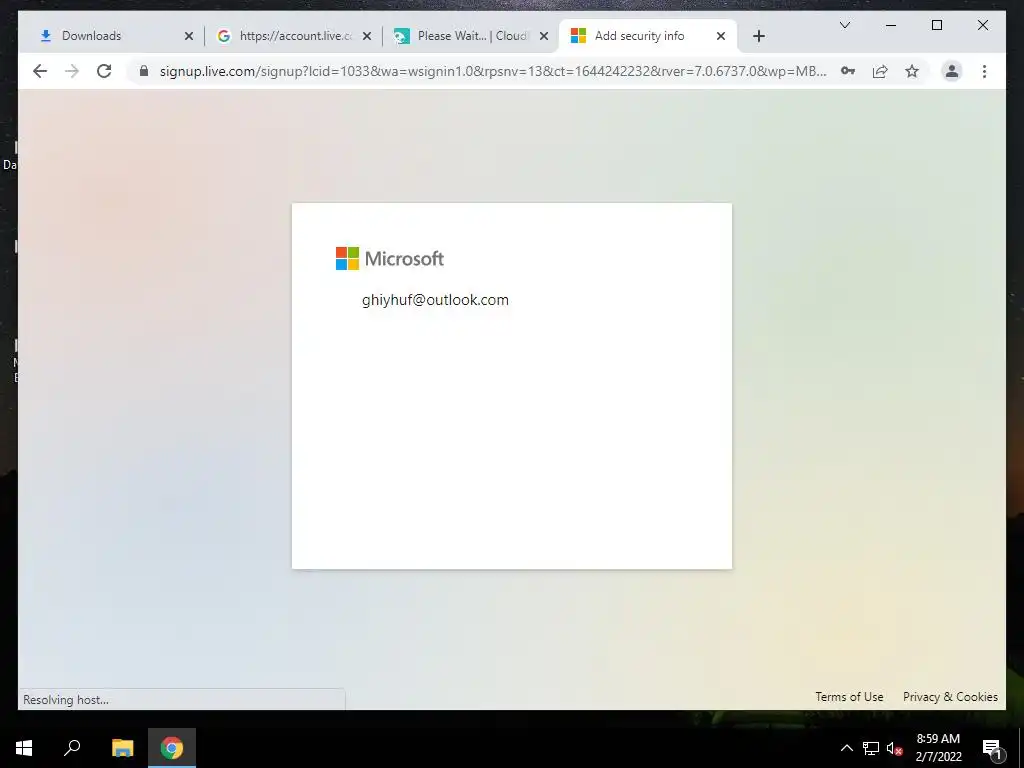Minimize the Chrome window
Screen dimensions: 1024x768
click(891, 25)
